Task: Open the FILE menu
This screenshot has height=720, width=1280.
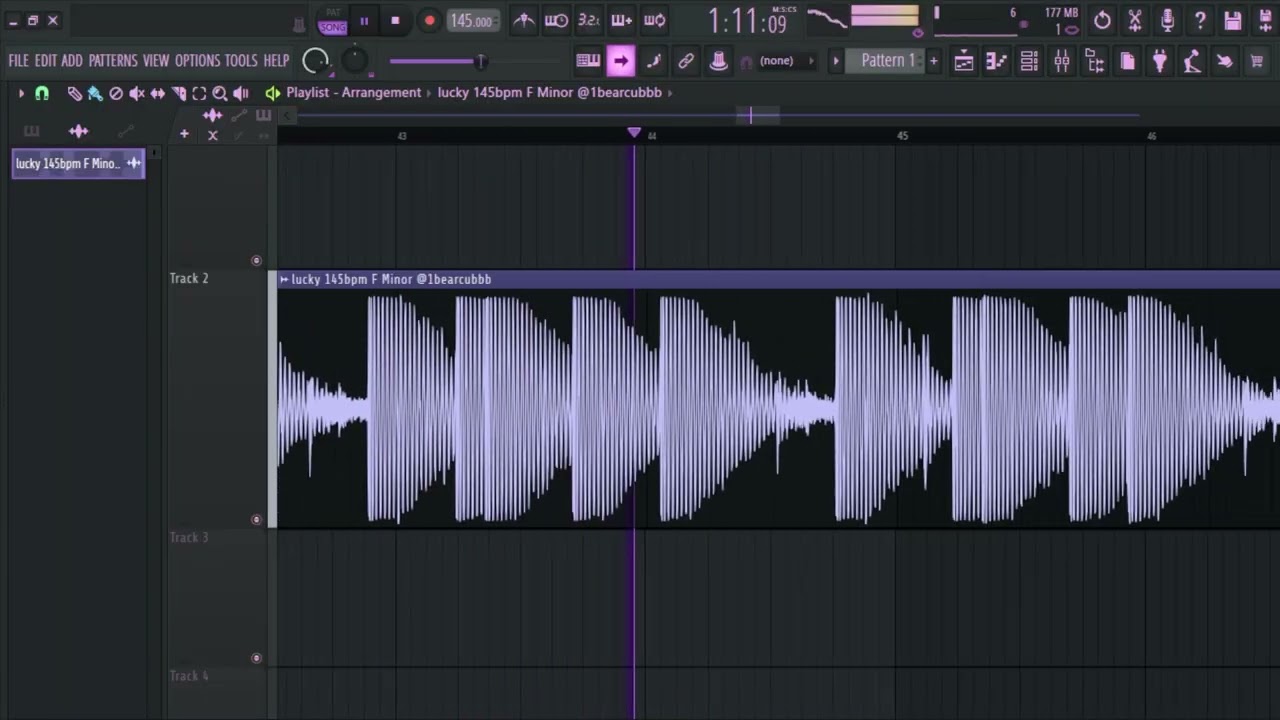Action: click(19, 61)
